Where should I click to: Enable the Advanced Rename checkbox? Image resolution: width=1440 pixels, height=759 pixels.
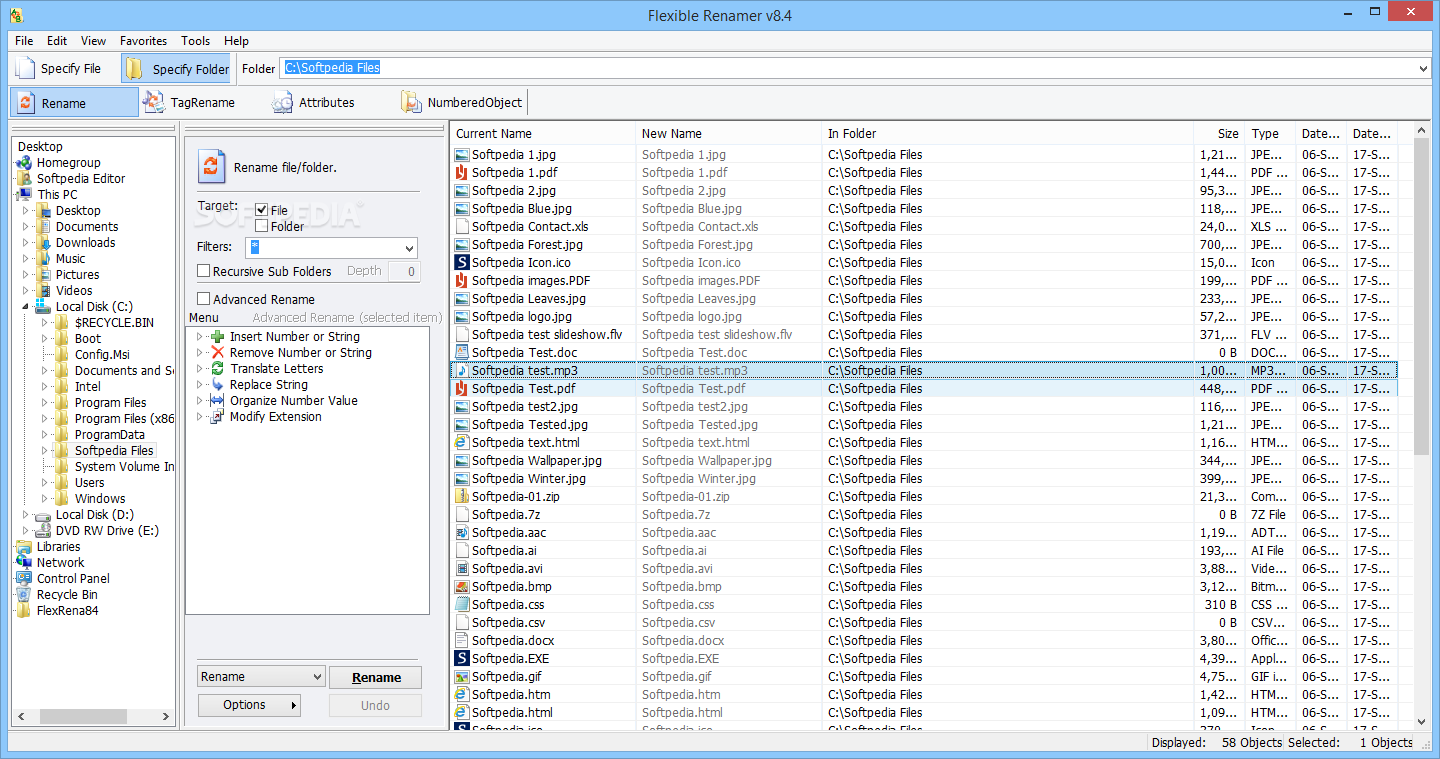pos(204,299)
